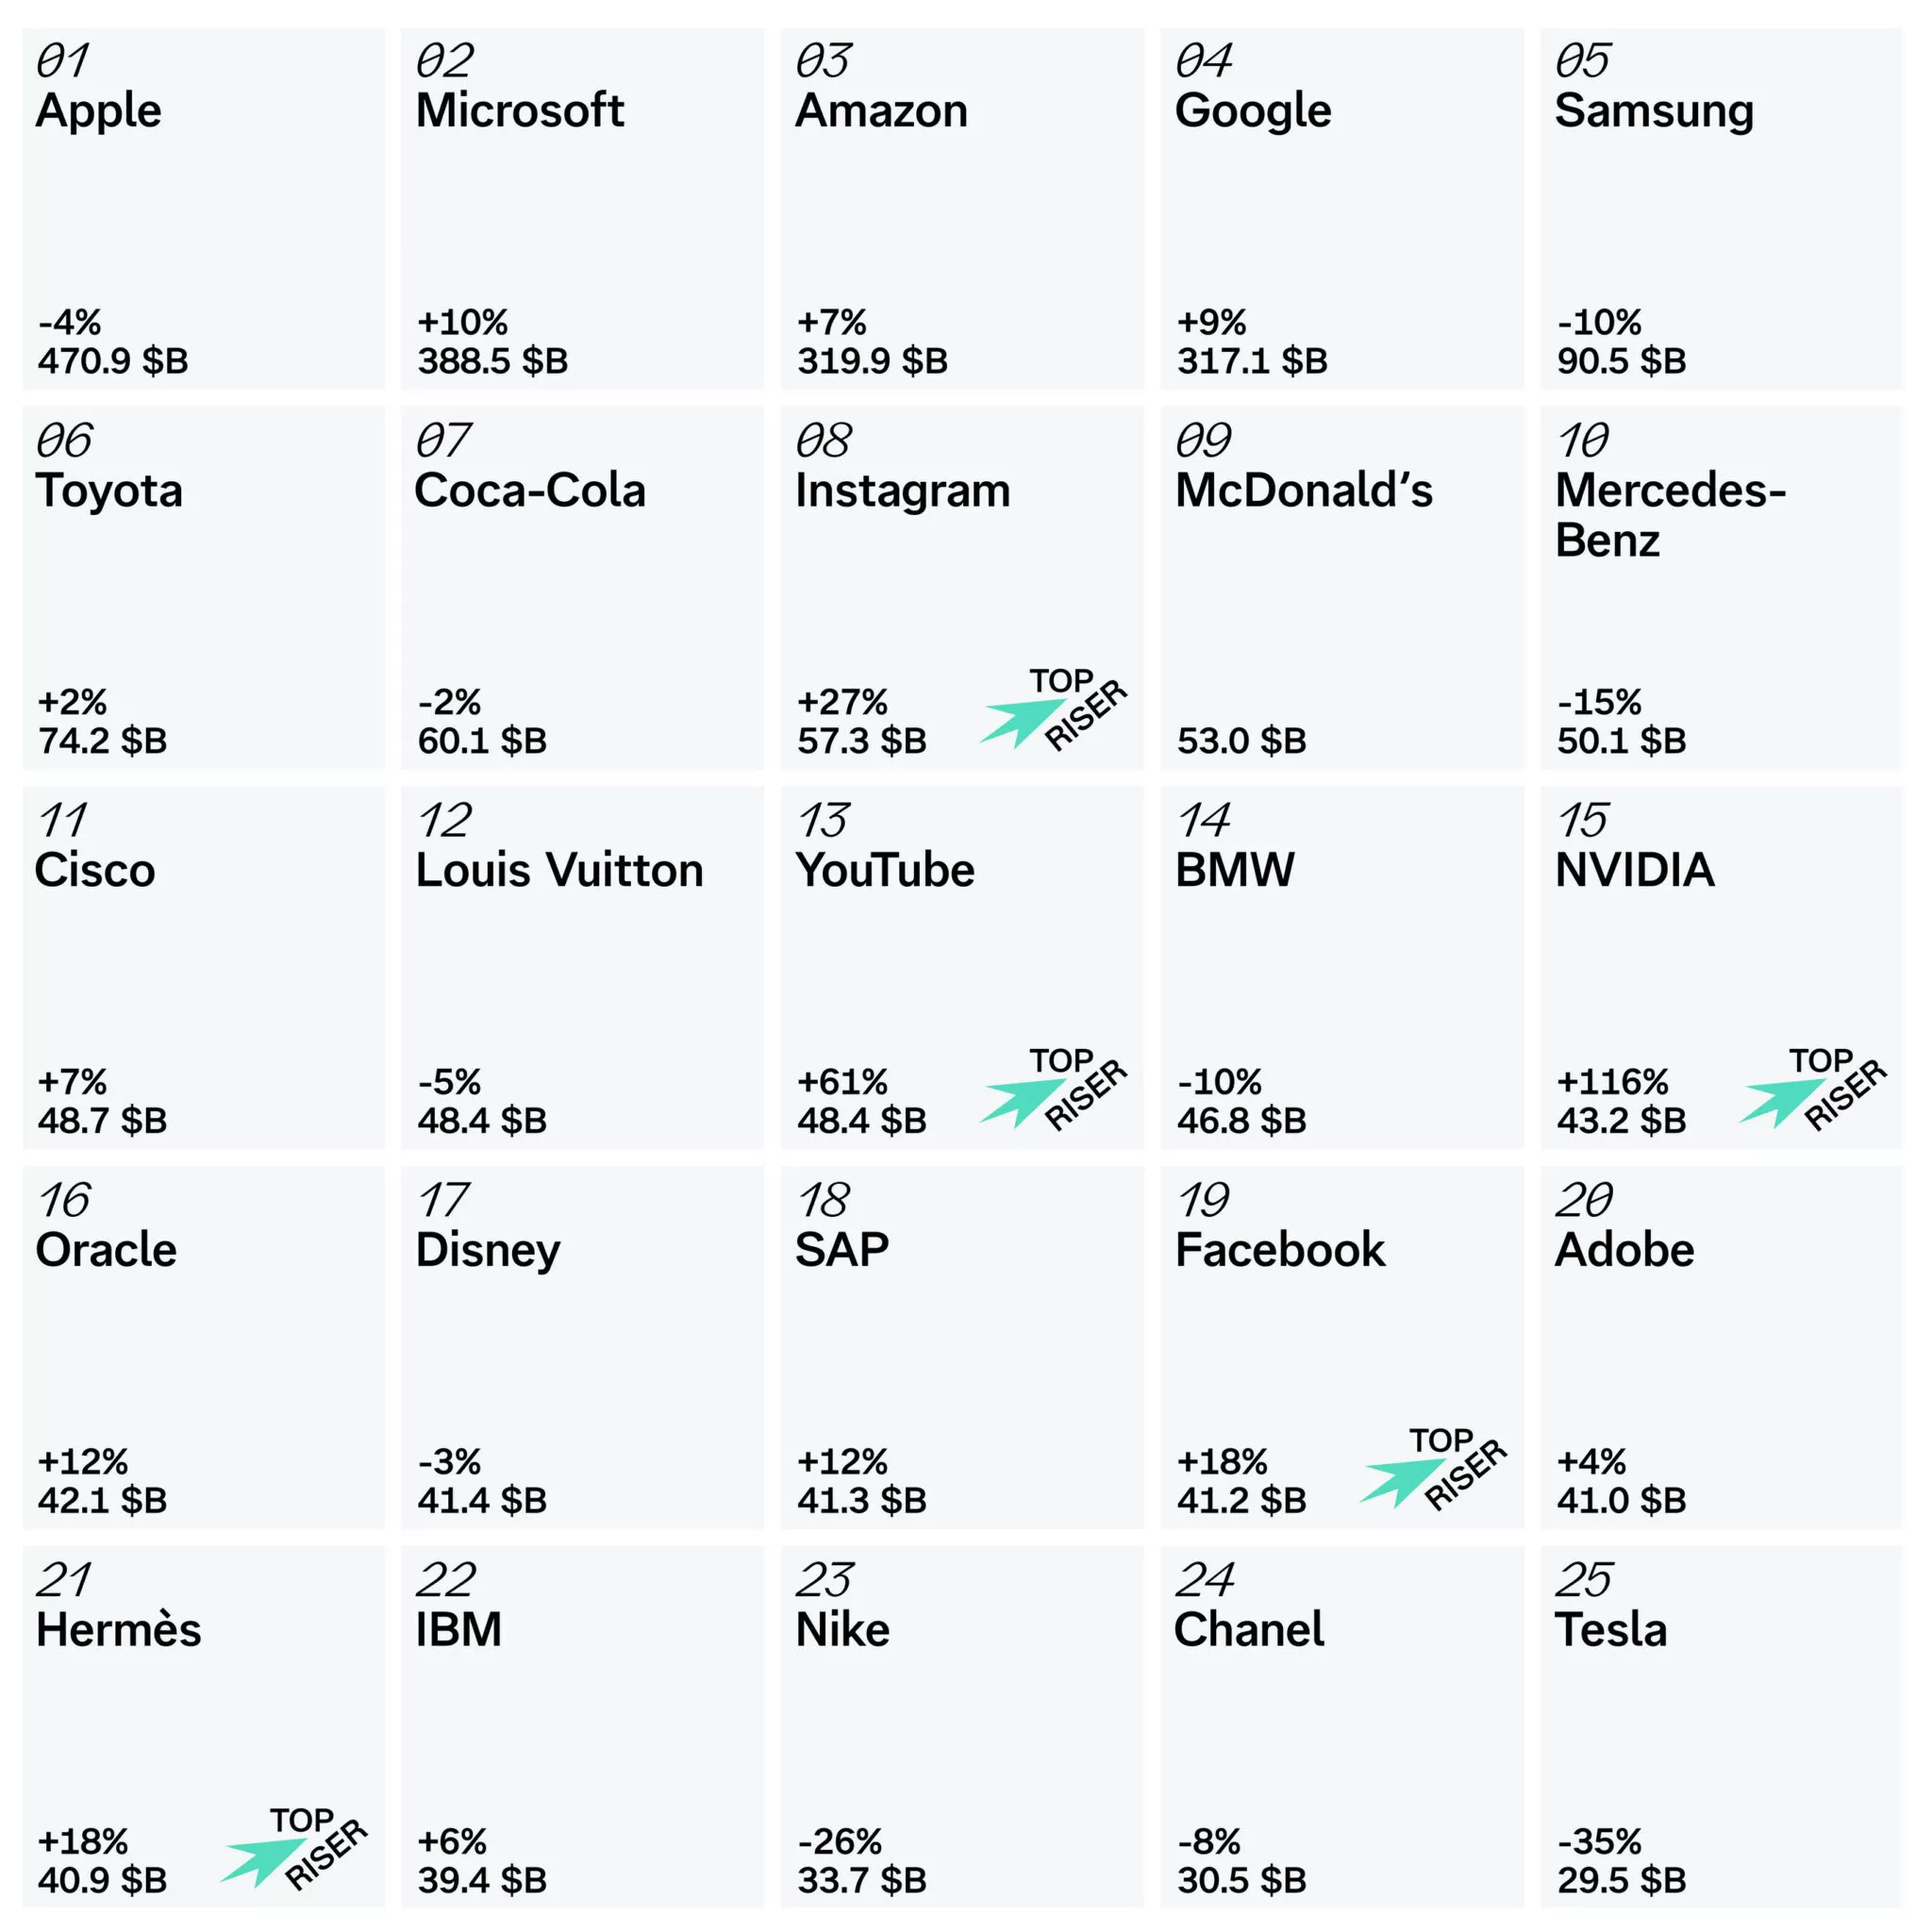Select the Chanel brand name
The image size is (1932, 1932).
click(1249, 1630)
